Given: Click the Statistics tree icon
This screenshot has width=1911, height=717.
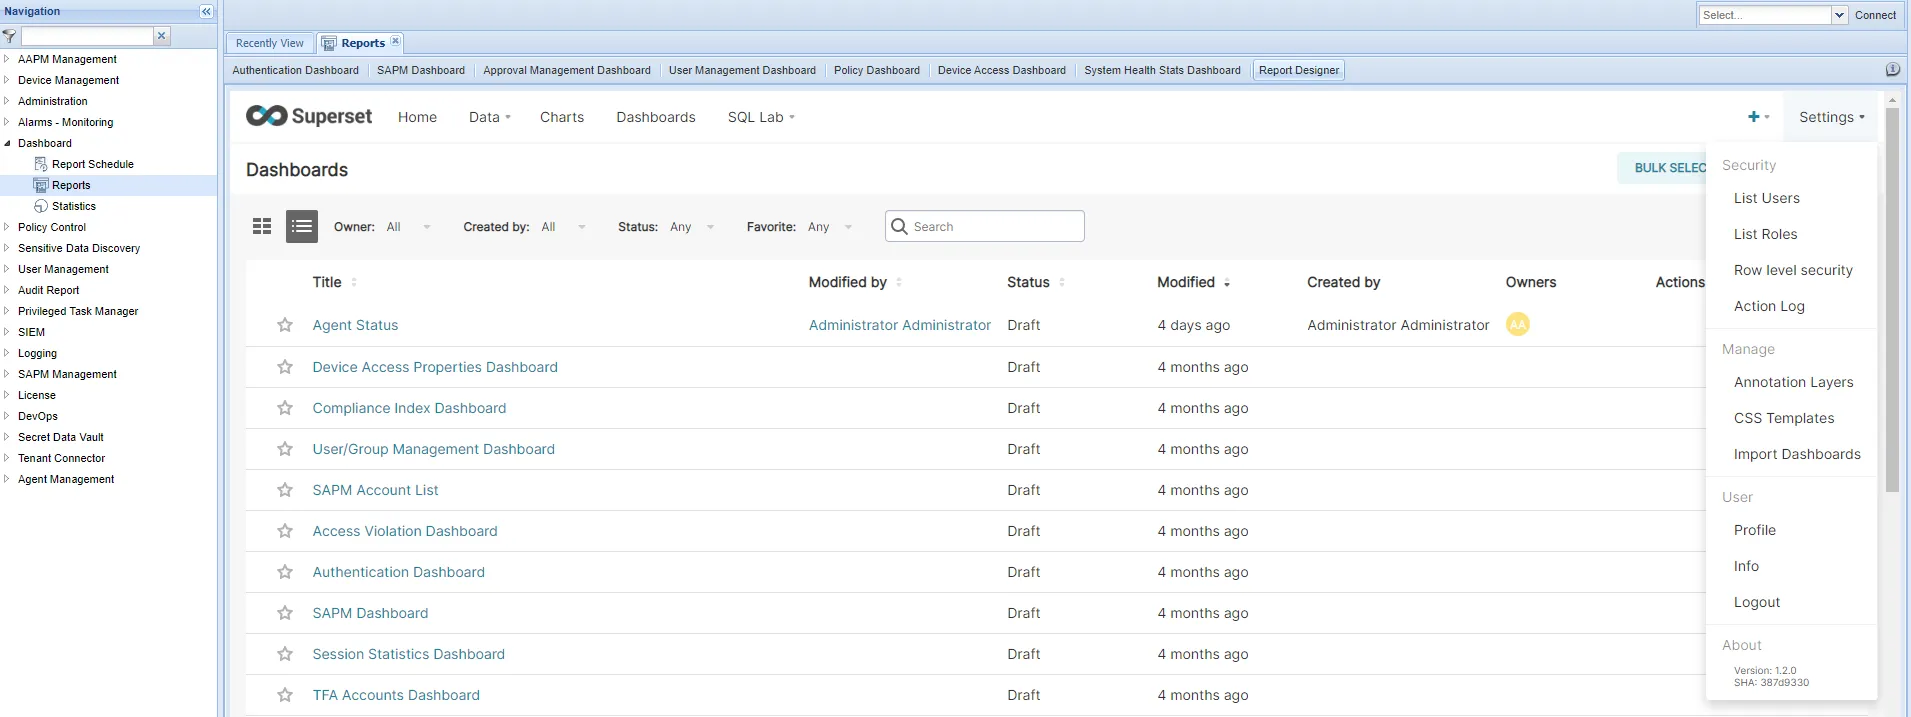Looking at the screenshot, I should 41,206.
